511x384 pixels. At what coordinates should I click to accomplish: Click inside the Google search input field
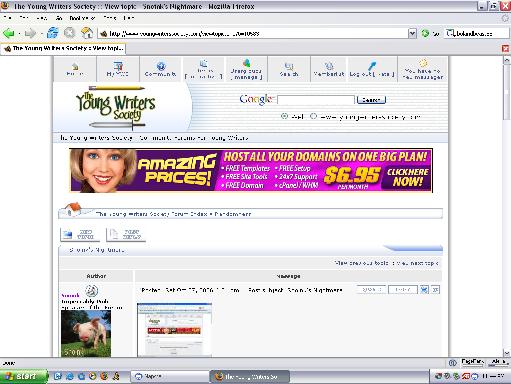pyautogui.click(x=316, y=100)
